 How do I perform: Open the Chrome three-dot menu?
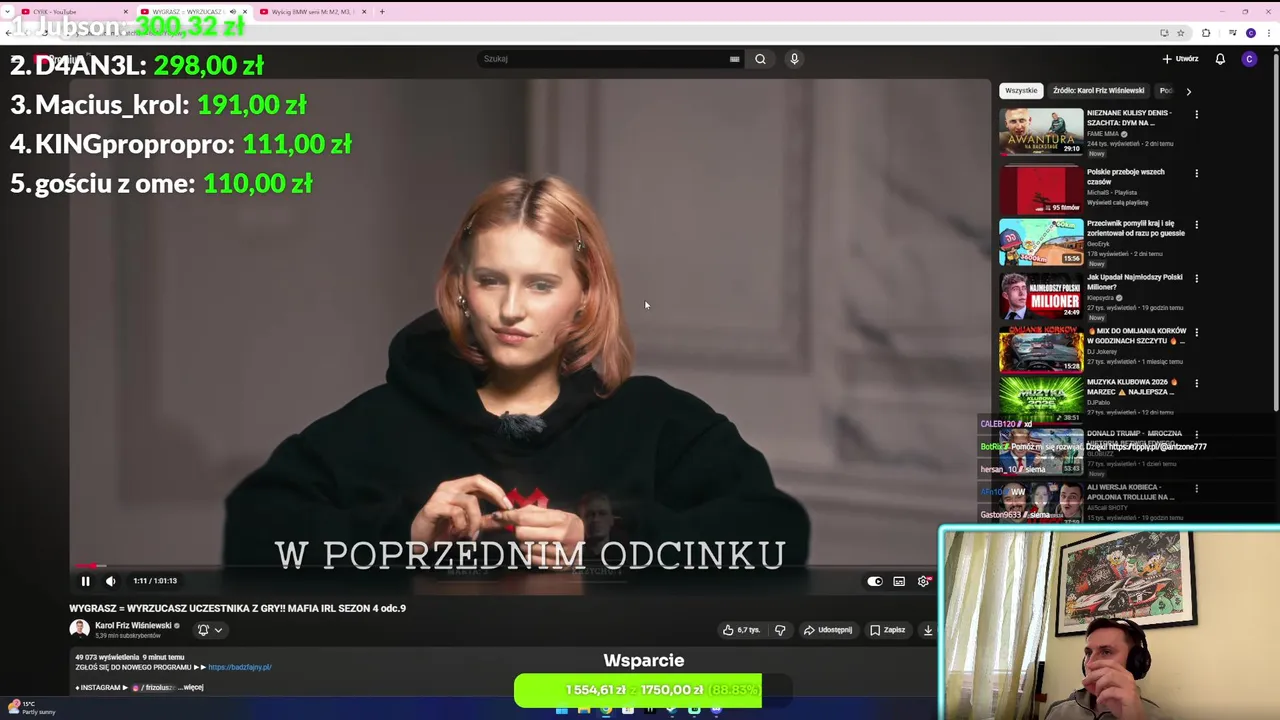tap(1270, 33)
